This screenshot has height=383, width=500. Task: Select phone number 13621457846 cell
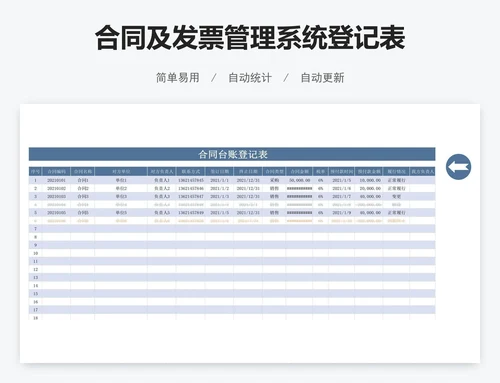[x=191, y=188]
